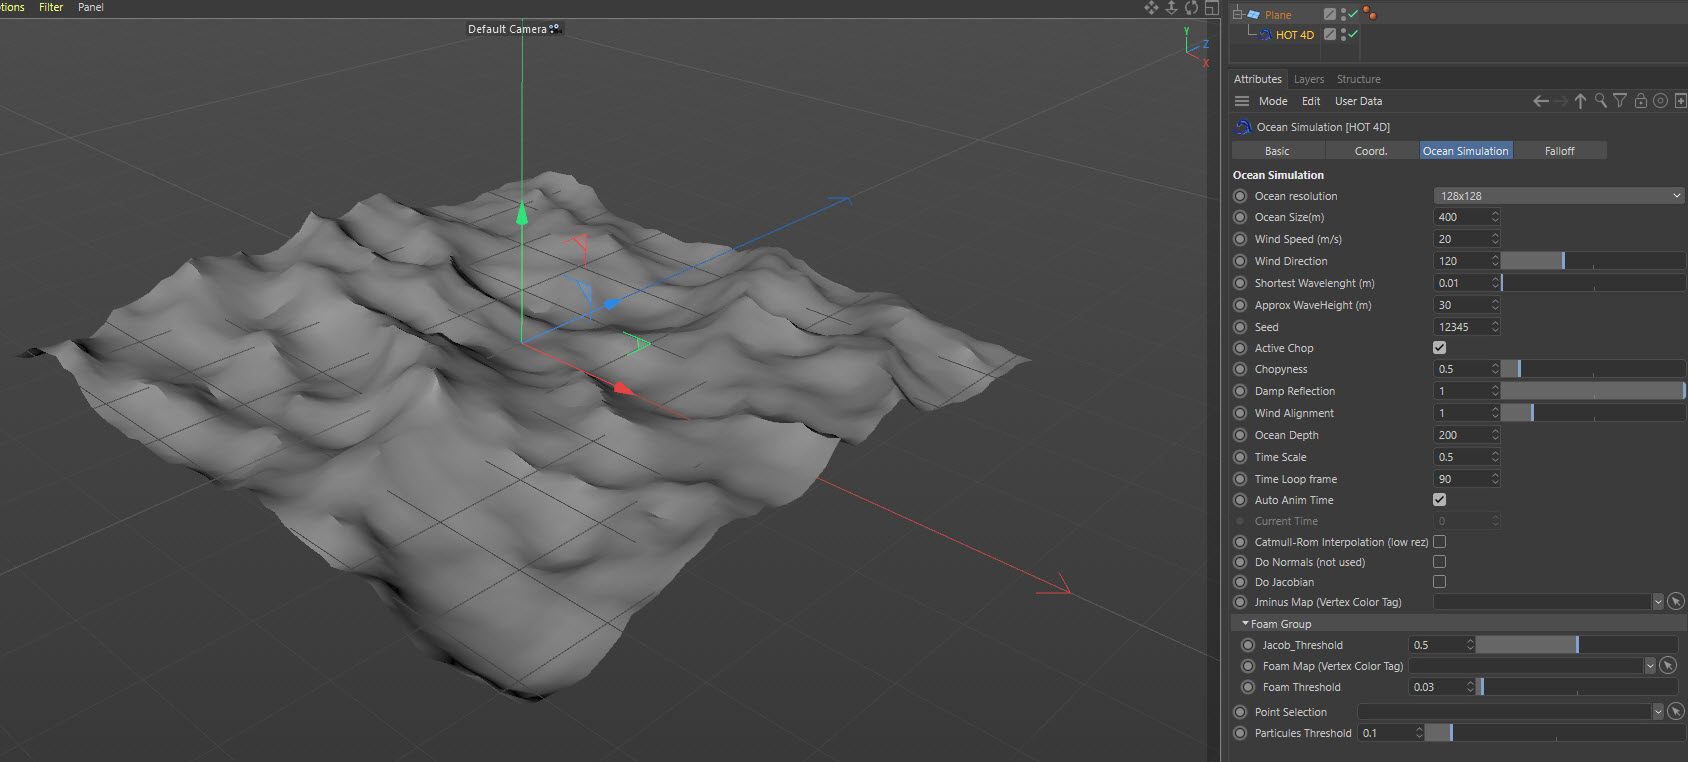The image size is (1688, 762).
Task: Toggle Ocean resolution animation dot
Action: [1240, 196]
